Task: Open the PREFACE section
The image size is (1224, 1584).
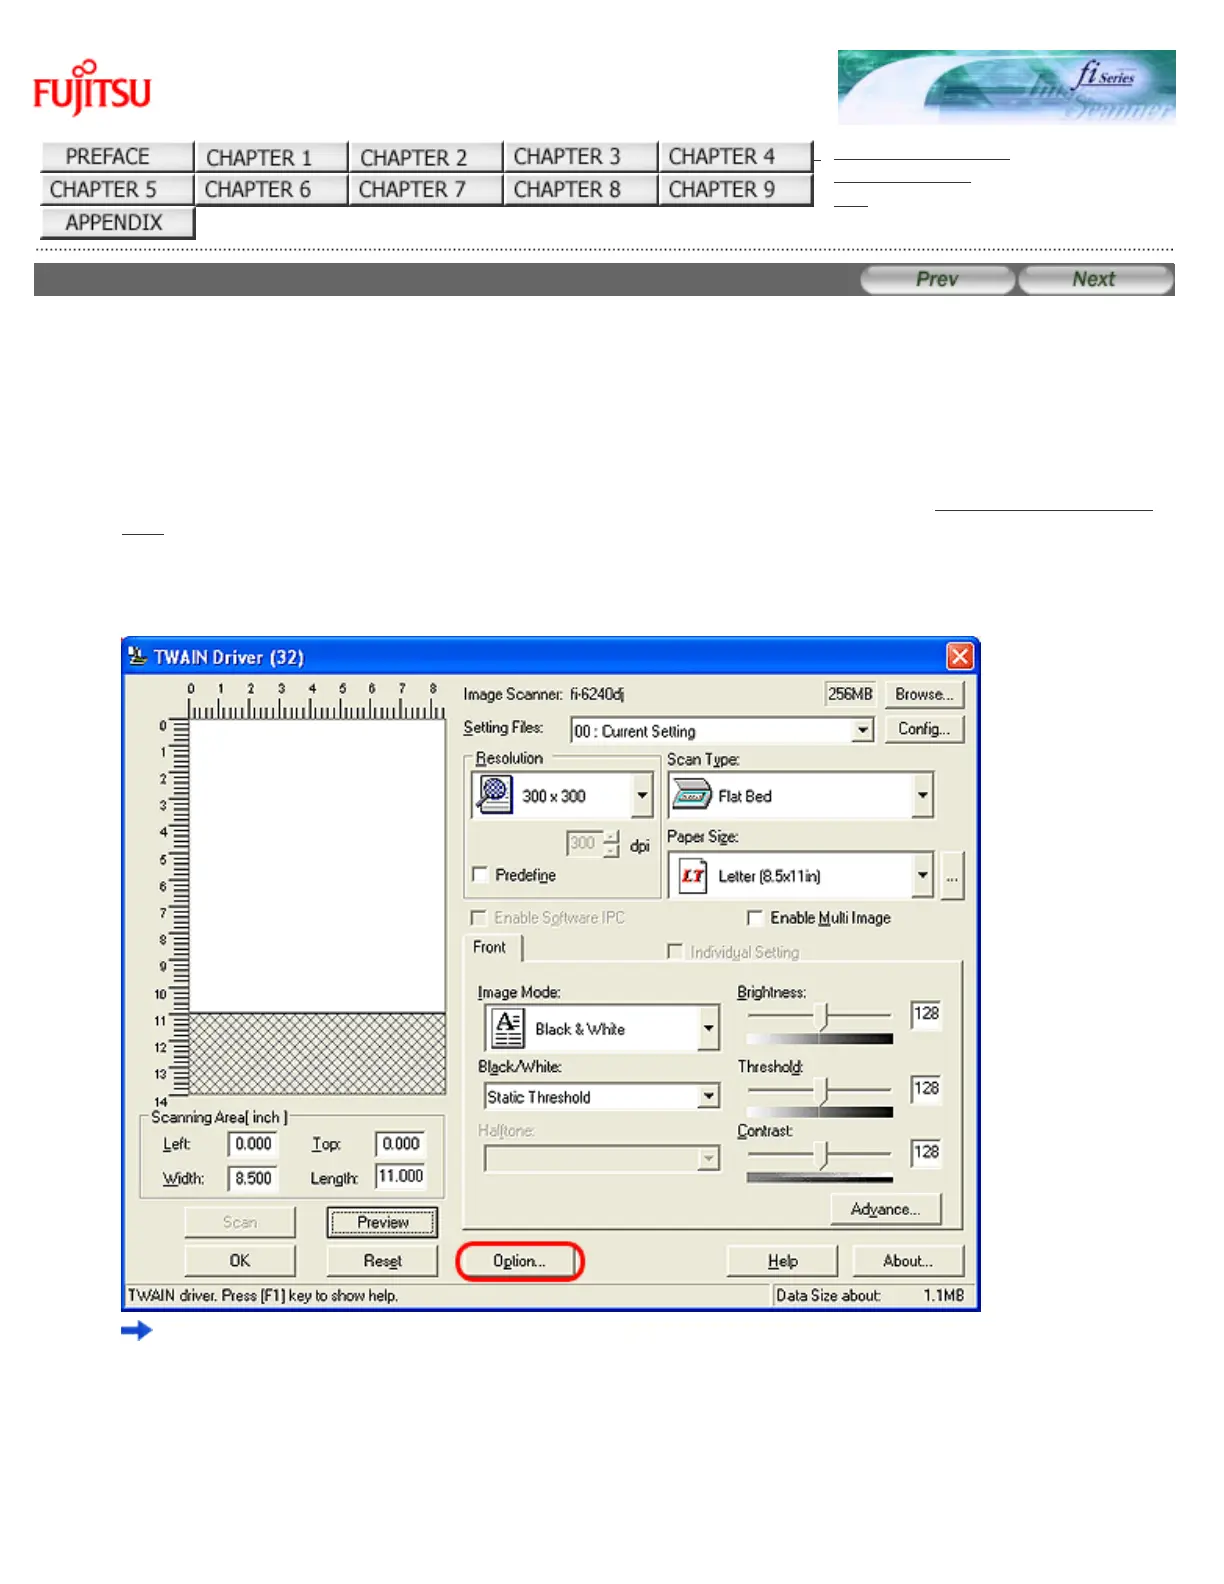Action: click(117, 157)
